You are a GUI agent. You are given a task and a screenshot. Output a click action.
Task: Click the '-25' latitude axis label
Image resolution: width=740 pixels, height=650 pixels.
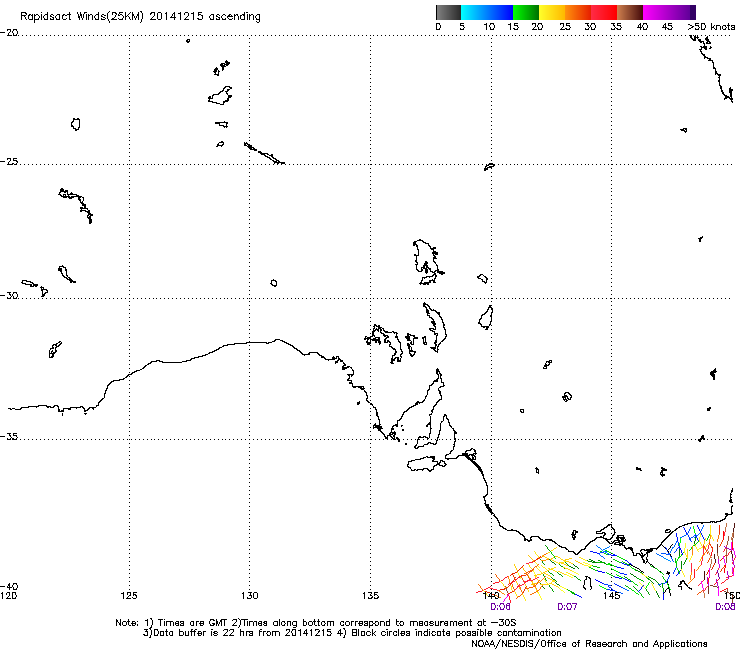pos(9,161)
